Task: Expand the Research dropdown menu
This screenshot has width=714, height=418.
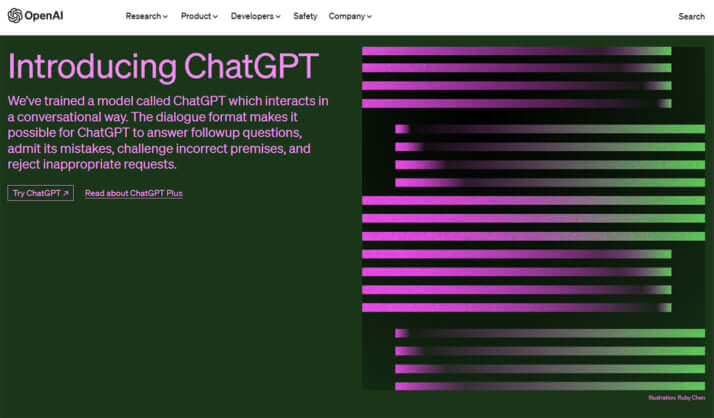Action: coord(147,16)
